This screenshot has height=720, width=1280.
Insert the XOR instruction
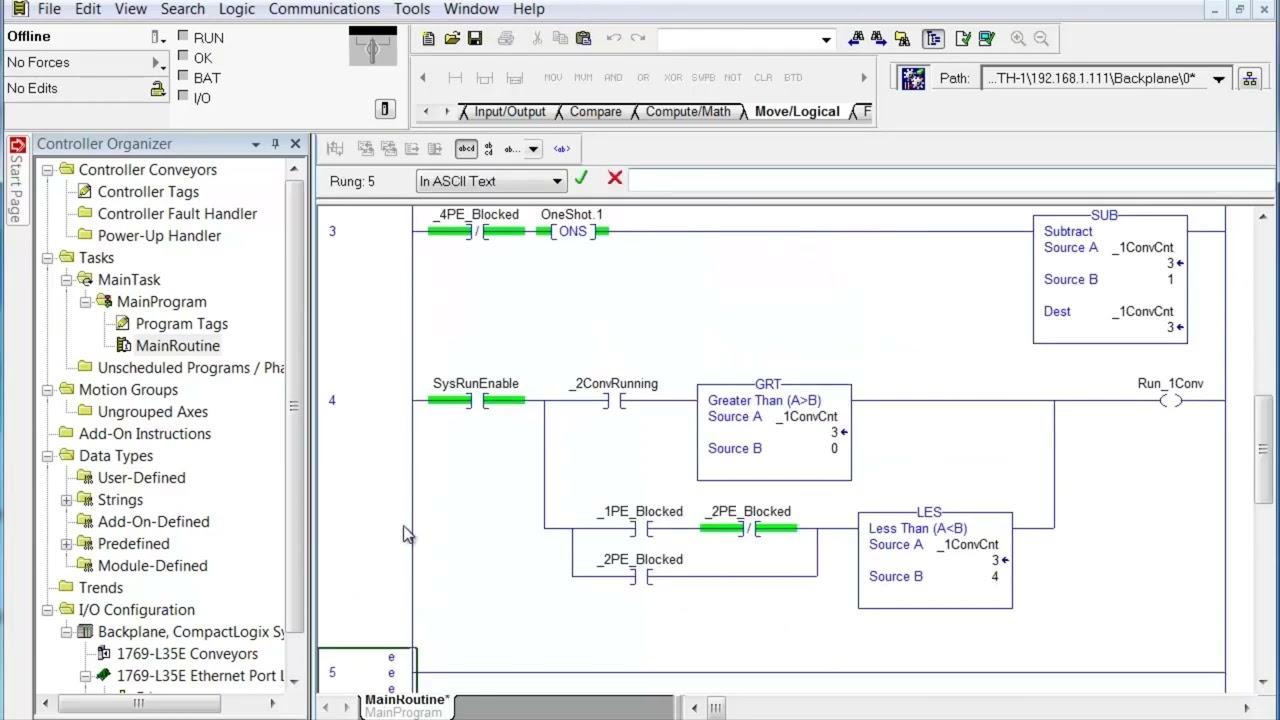click(673, 78)
